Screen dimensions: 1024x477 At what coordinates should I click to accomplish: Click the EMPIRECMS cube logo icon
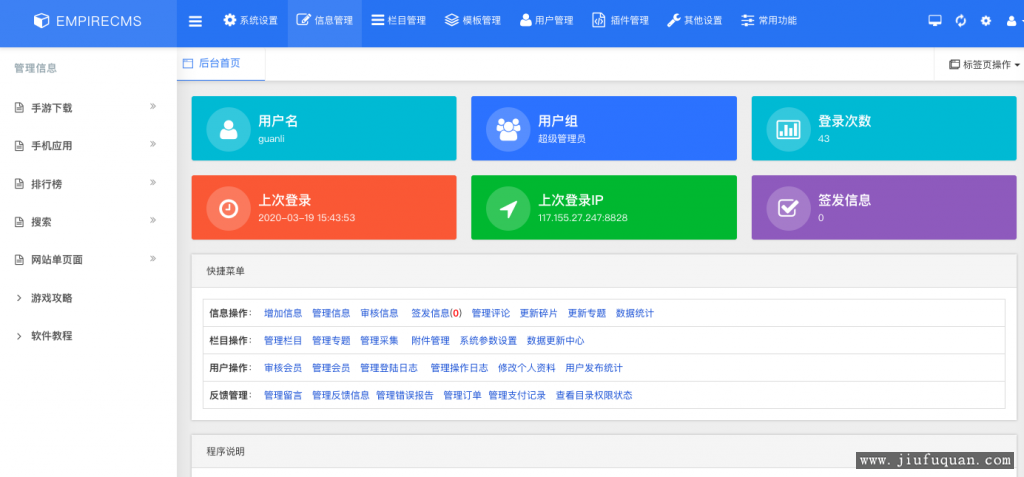pyautogui.click(x=42, y=21)
